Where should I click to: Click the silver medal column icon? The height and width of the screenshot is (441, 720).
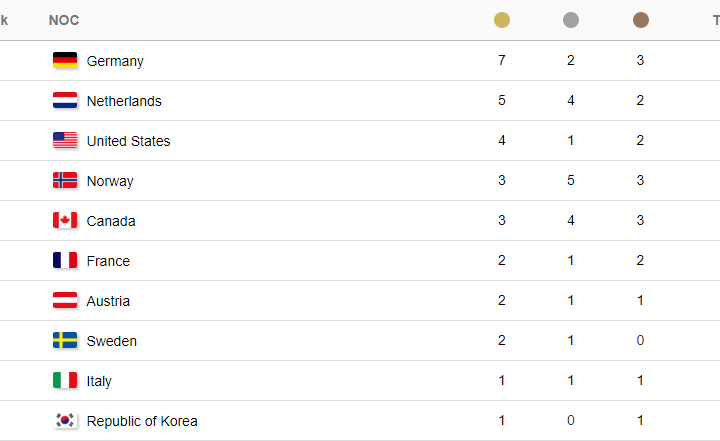point(571,20)
